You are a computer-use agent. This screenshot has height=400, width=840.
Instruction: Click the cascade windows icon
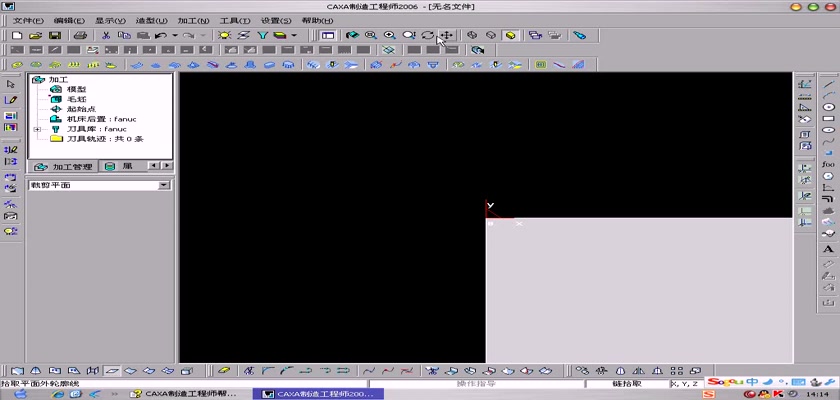tap(535, 35)
